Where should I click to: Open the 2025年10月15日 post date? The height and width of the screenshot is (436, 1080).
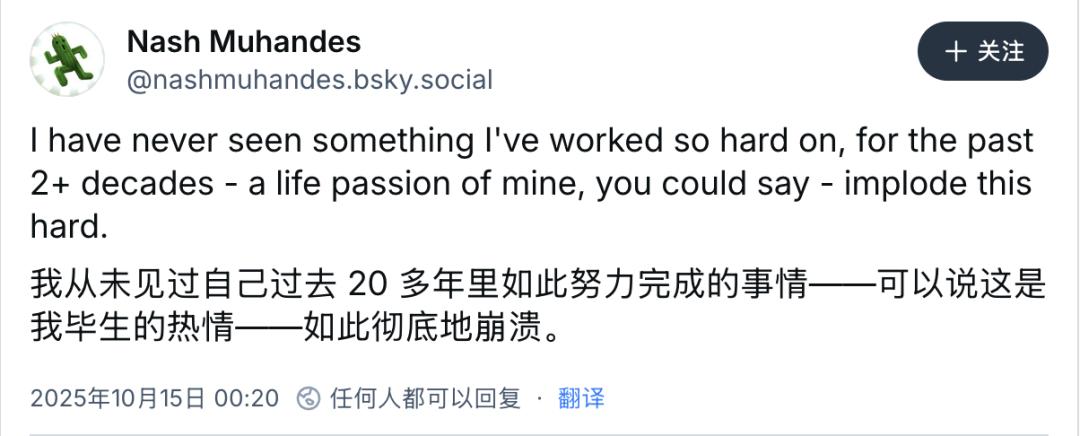tap(118, 398)
